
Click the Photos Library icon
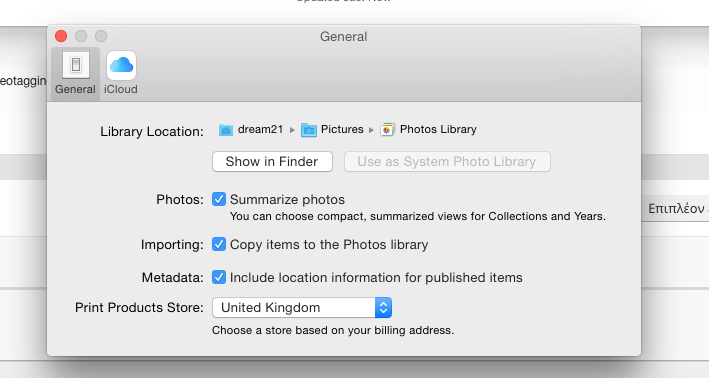click(387, 130)
